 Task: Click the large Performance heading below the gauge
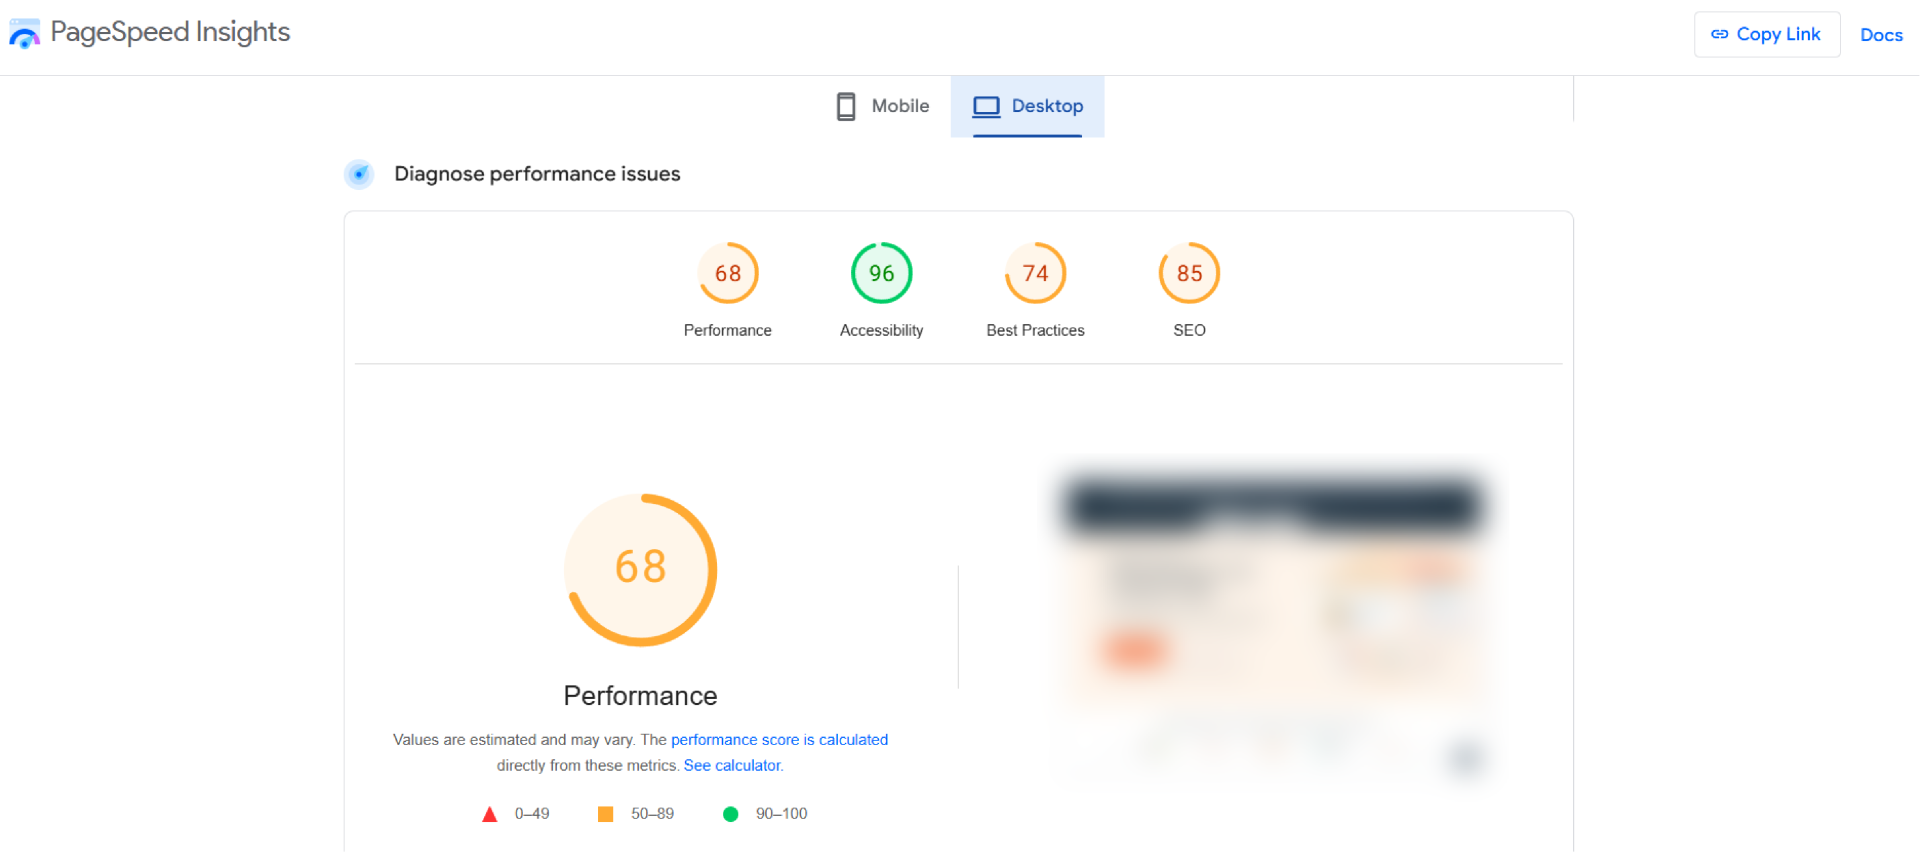coord(640,696)
